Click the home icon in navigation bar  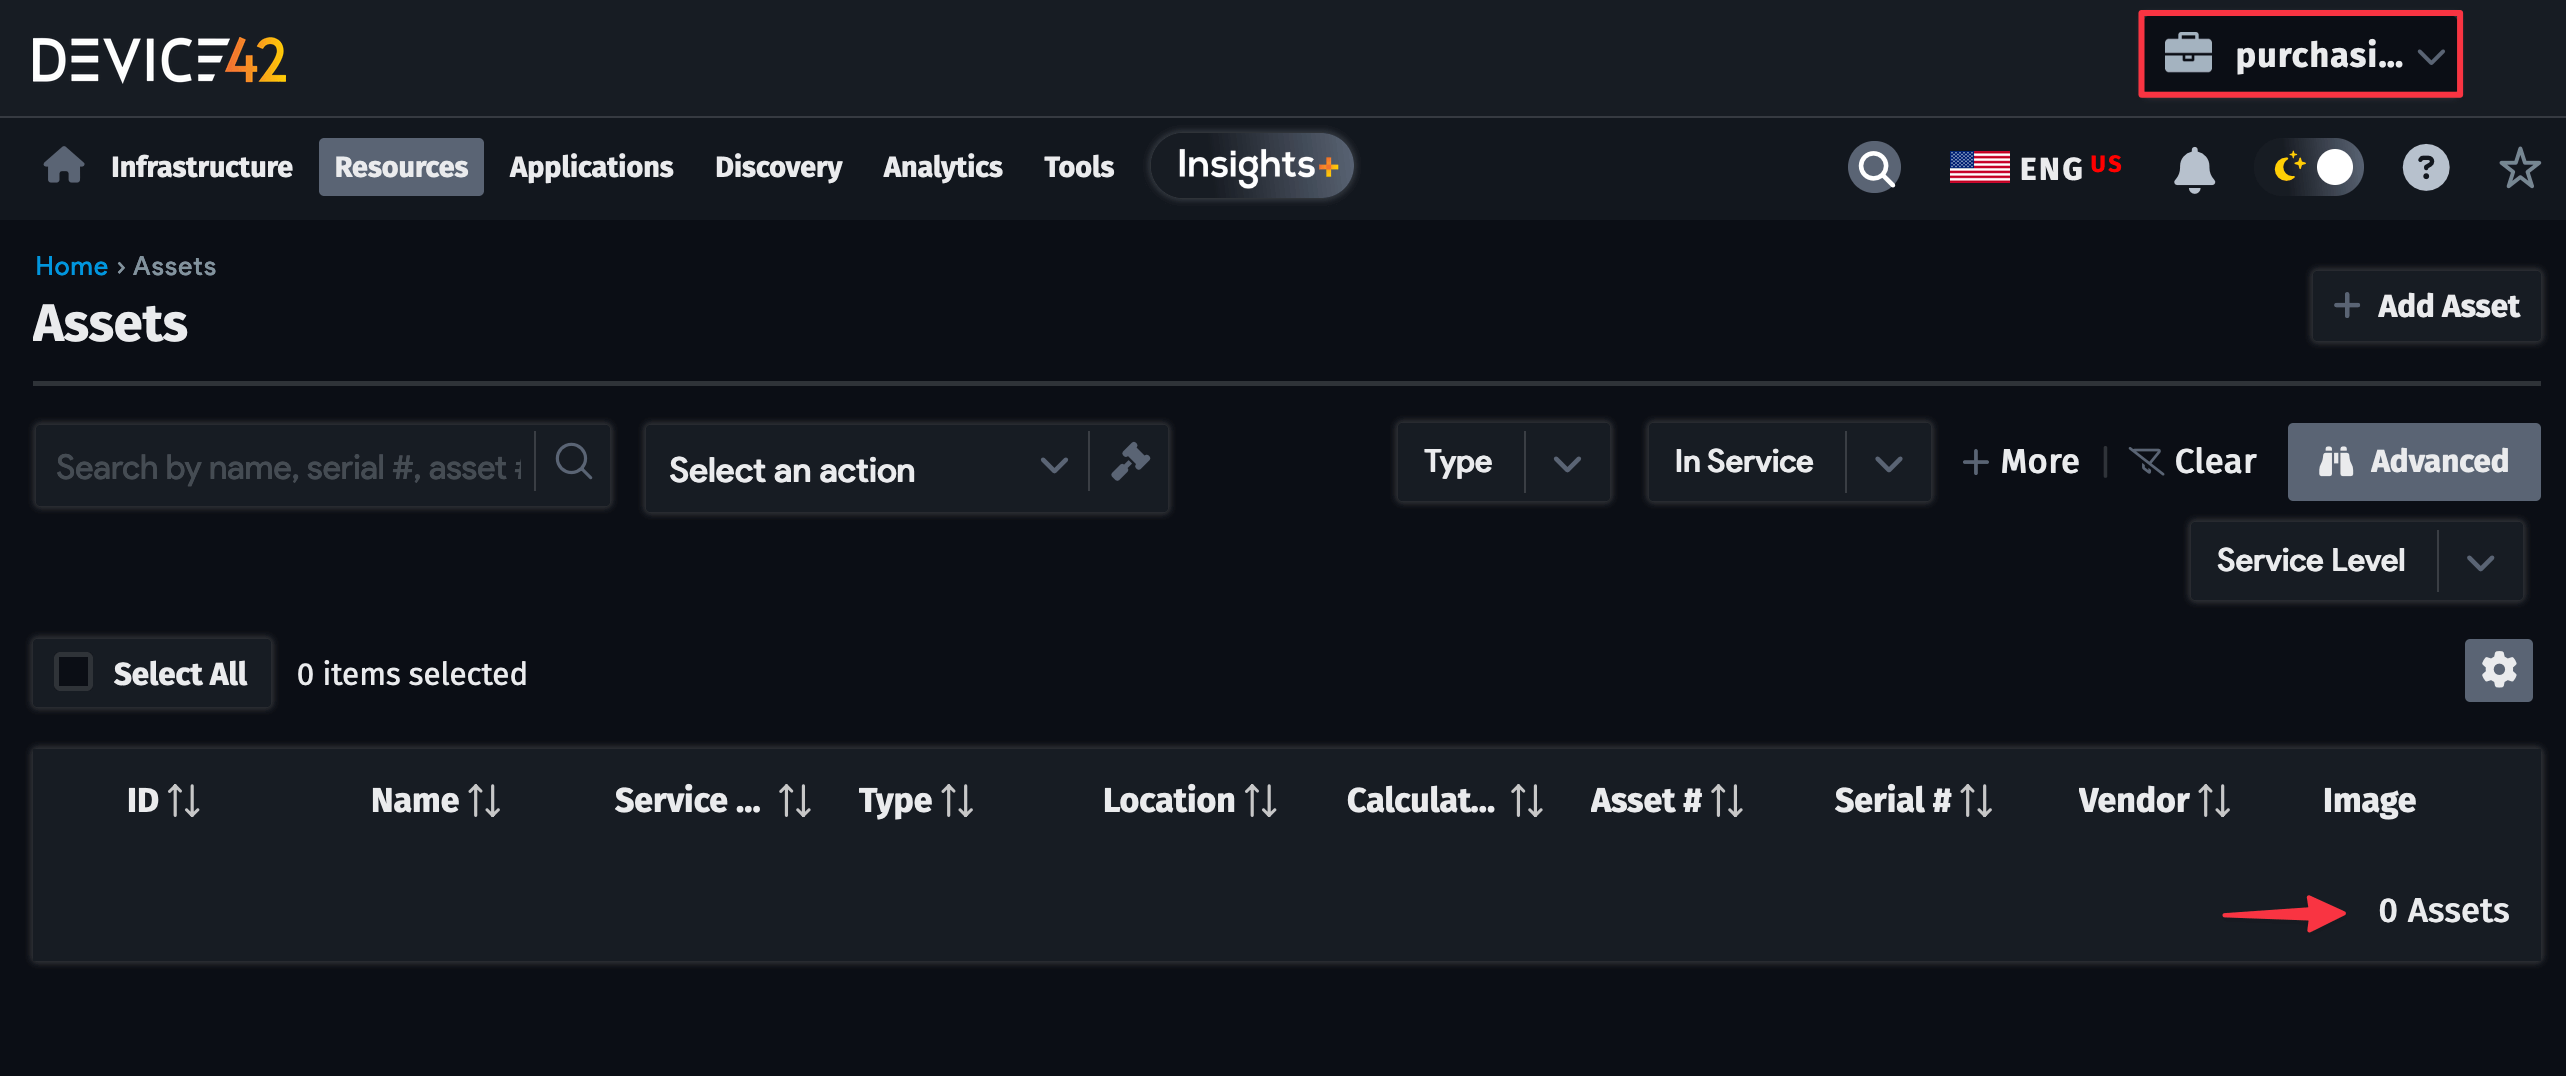[62, 165]
